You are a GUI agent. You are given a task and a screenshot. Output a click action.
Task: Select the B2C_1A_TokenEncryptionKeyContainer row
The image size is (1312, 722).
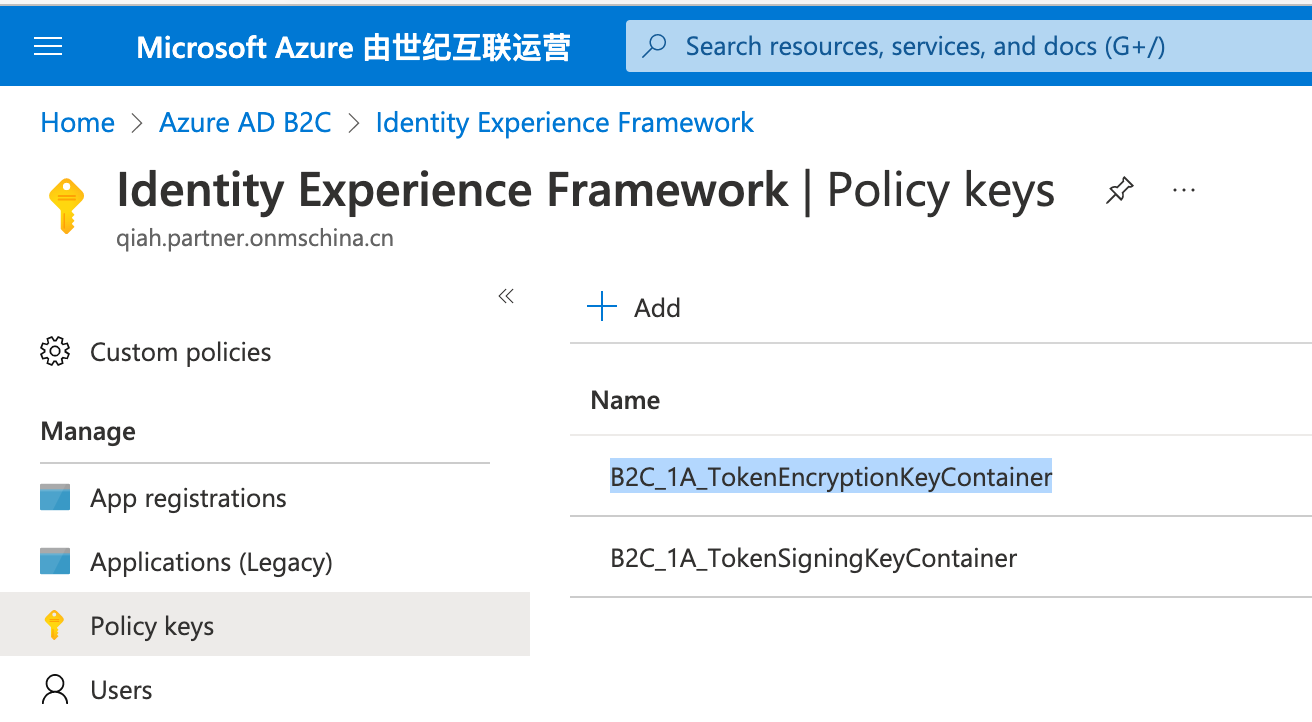coord(831,477)
